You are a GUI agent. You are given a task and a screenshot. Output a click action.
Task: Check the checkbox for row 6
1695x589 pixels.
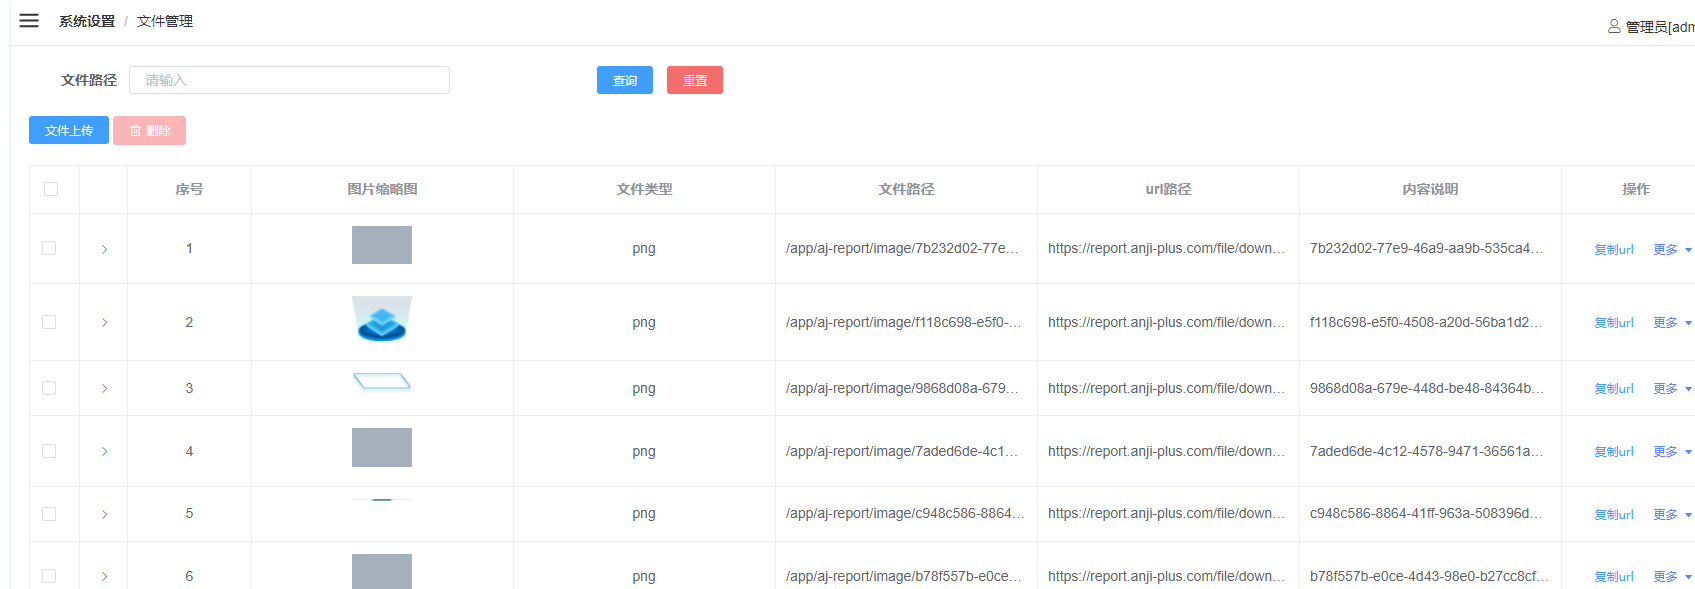pos(49,576)
